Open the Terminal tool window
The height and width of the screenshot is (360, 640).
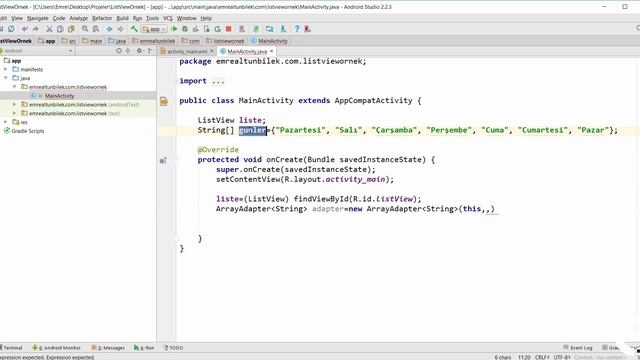point(11,348)
